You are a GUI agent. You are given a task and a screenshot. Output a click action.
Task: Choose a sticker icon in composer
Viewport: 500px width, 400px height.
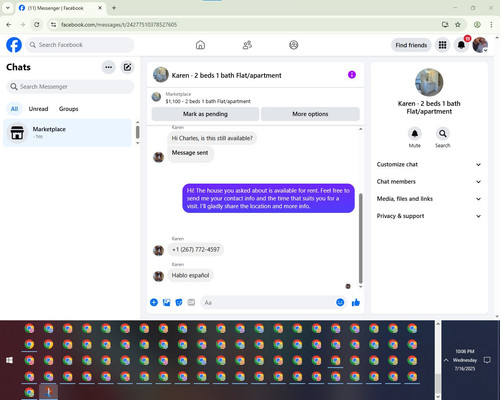pyautogui.click(x=179, y=302)
